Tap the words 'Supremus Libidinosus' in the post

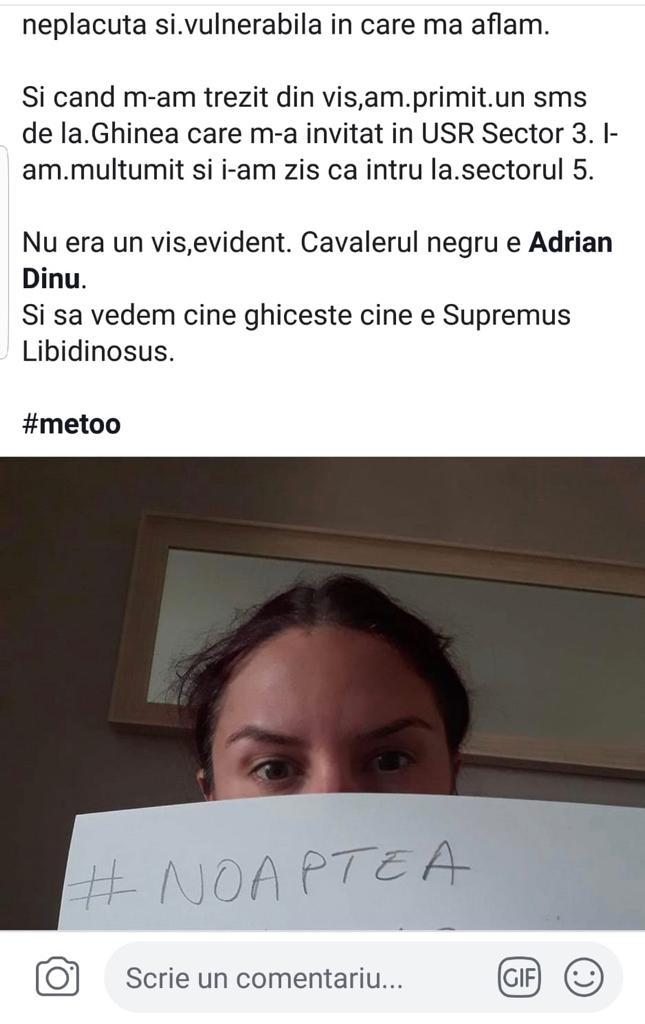pos(296,333)
